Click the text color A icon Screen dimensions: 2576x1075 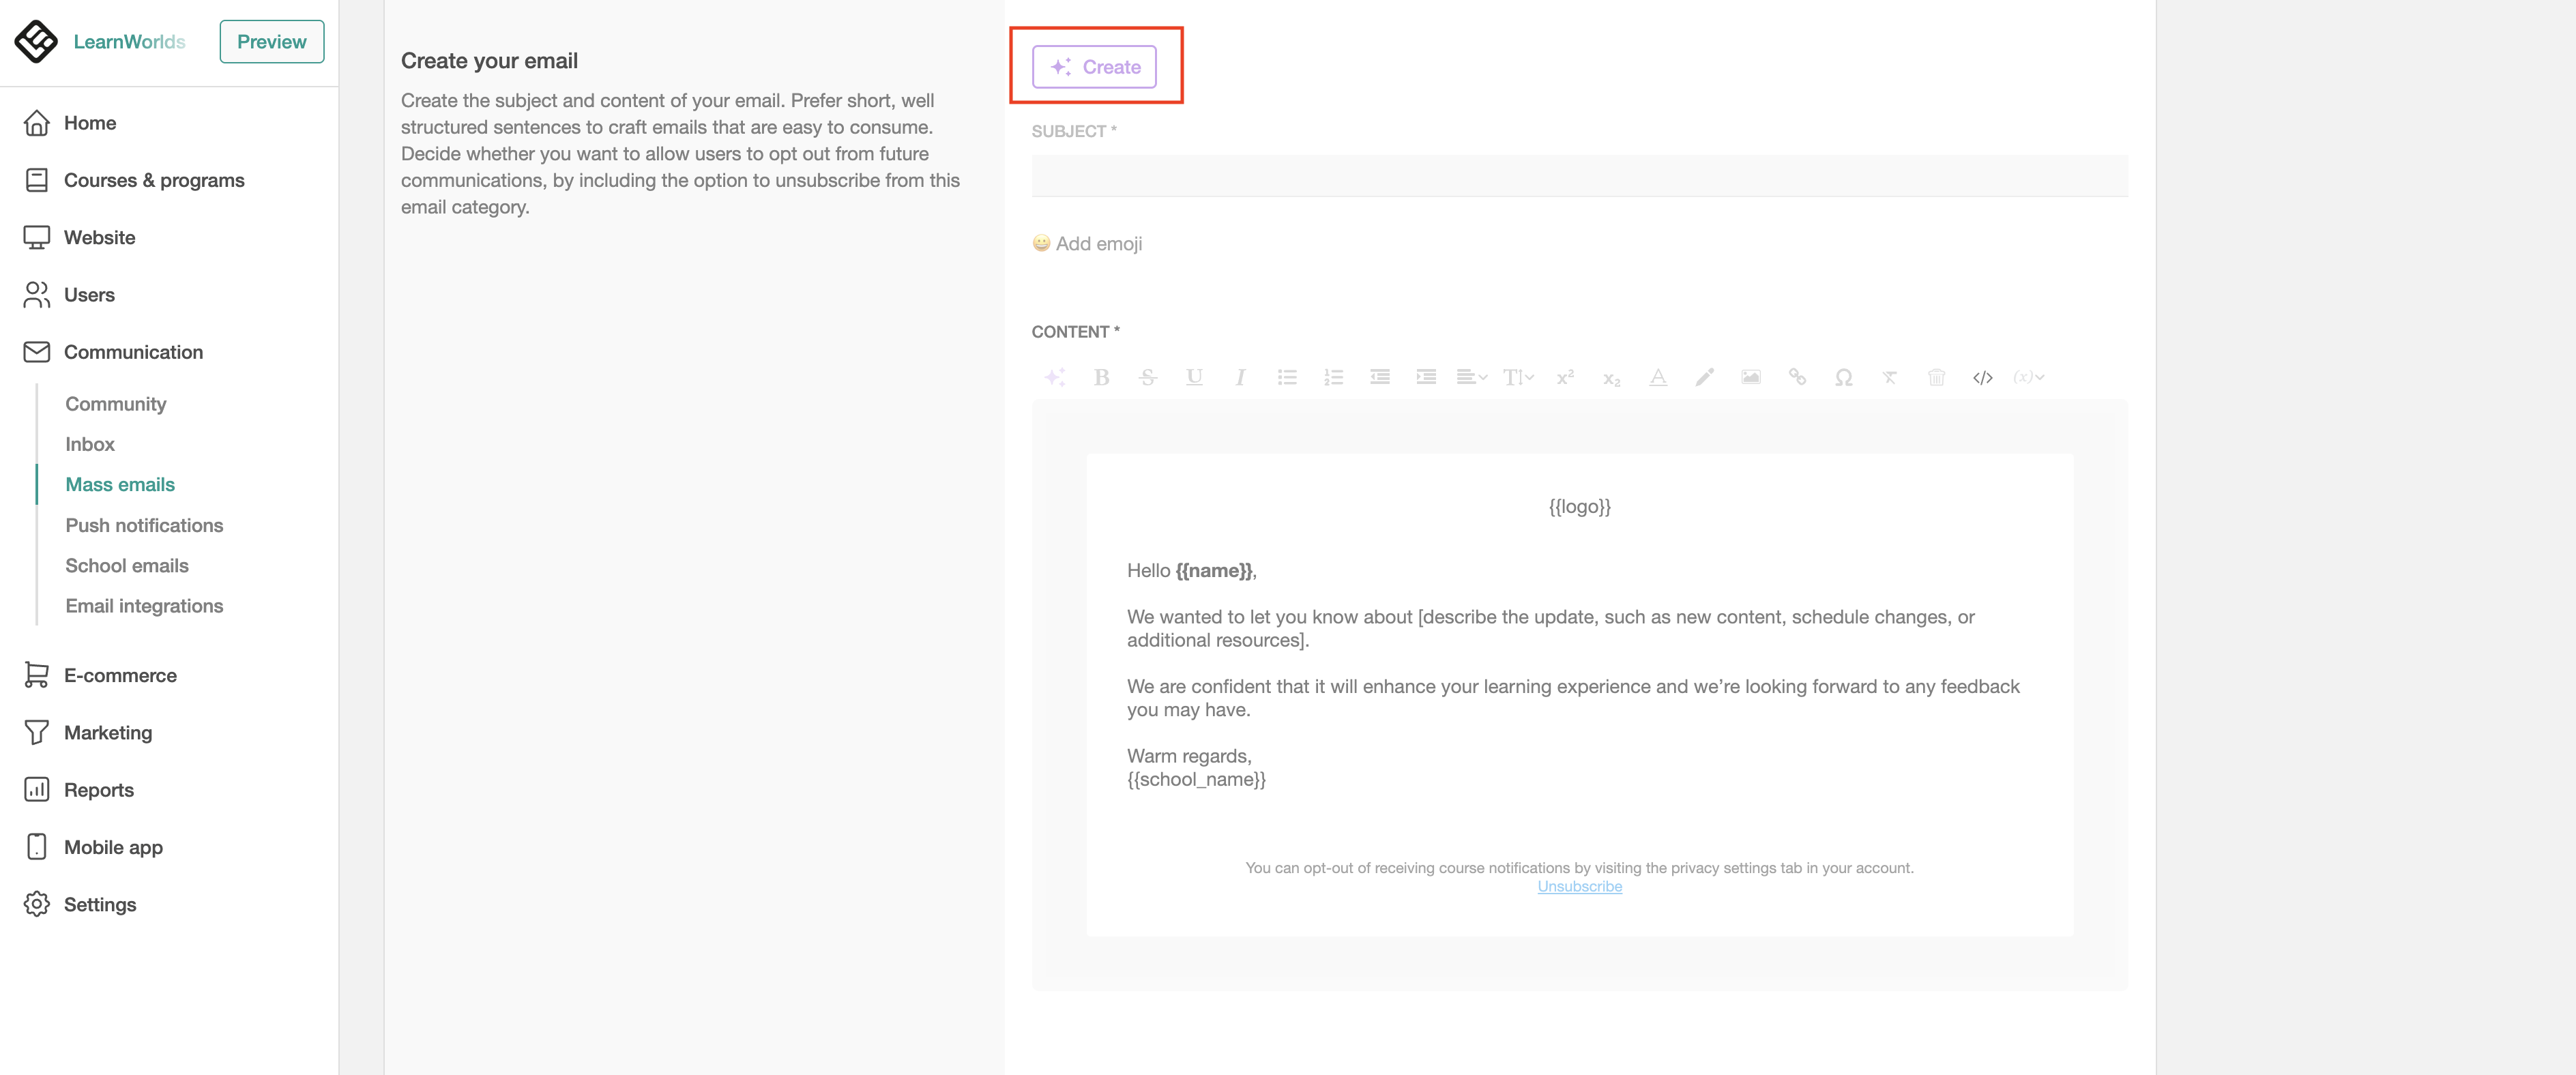click(x=1657, y=377)
